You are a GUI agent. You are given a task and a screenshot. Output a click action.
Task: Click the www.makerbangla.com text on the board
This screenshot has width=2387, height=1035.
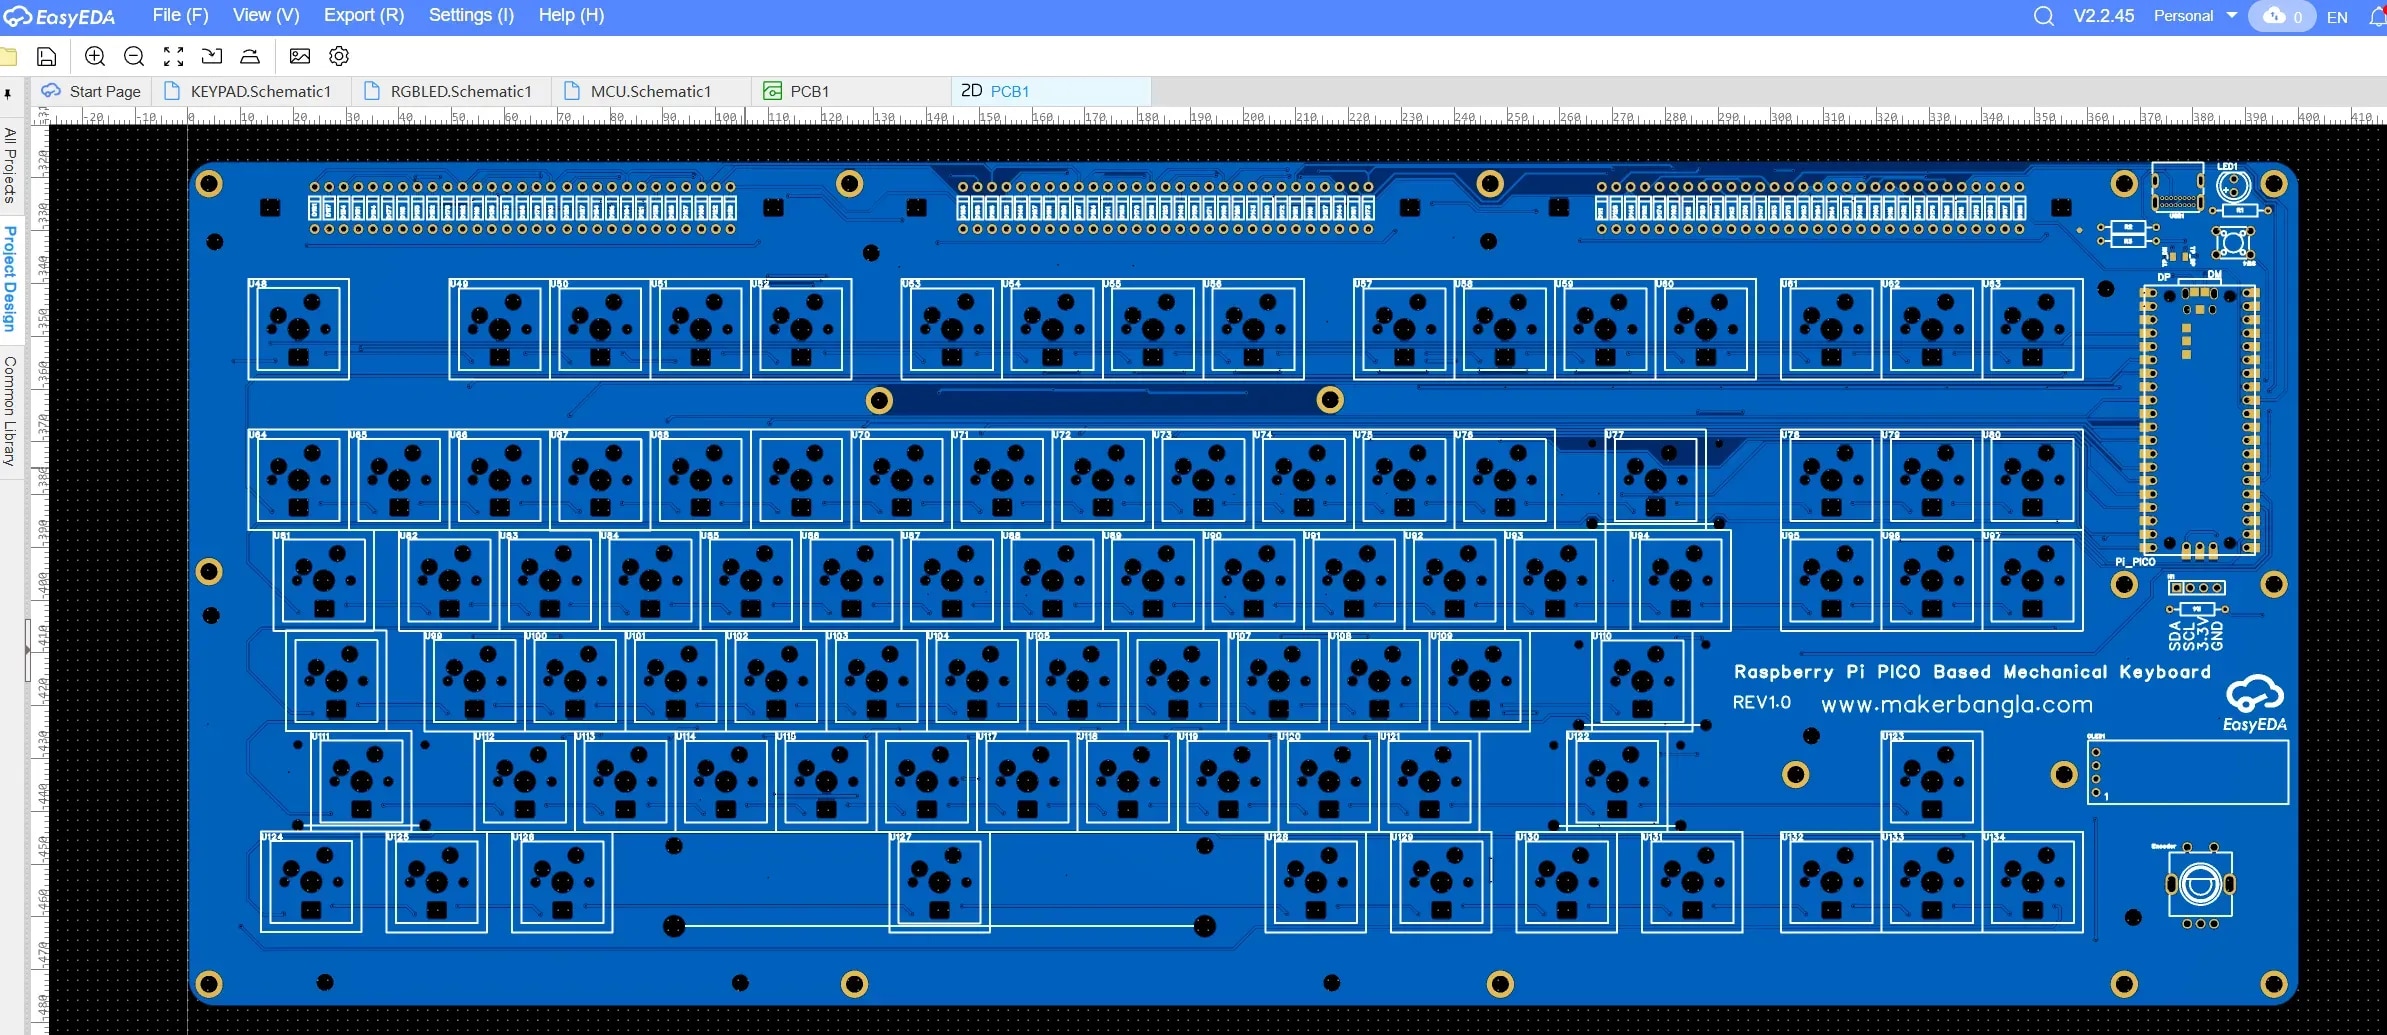(x=1956, y=705)
